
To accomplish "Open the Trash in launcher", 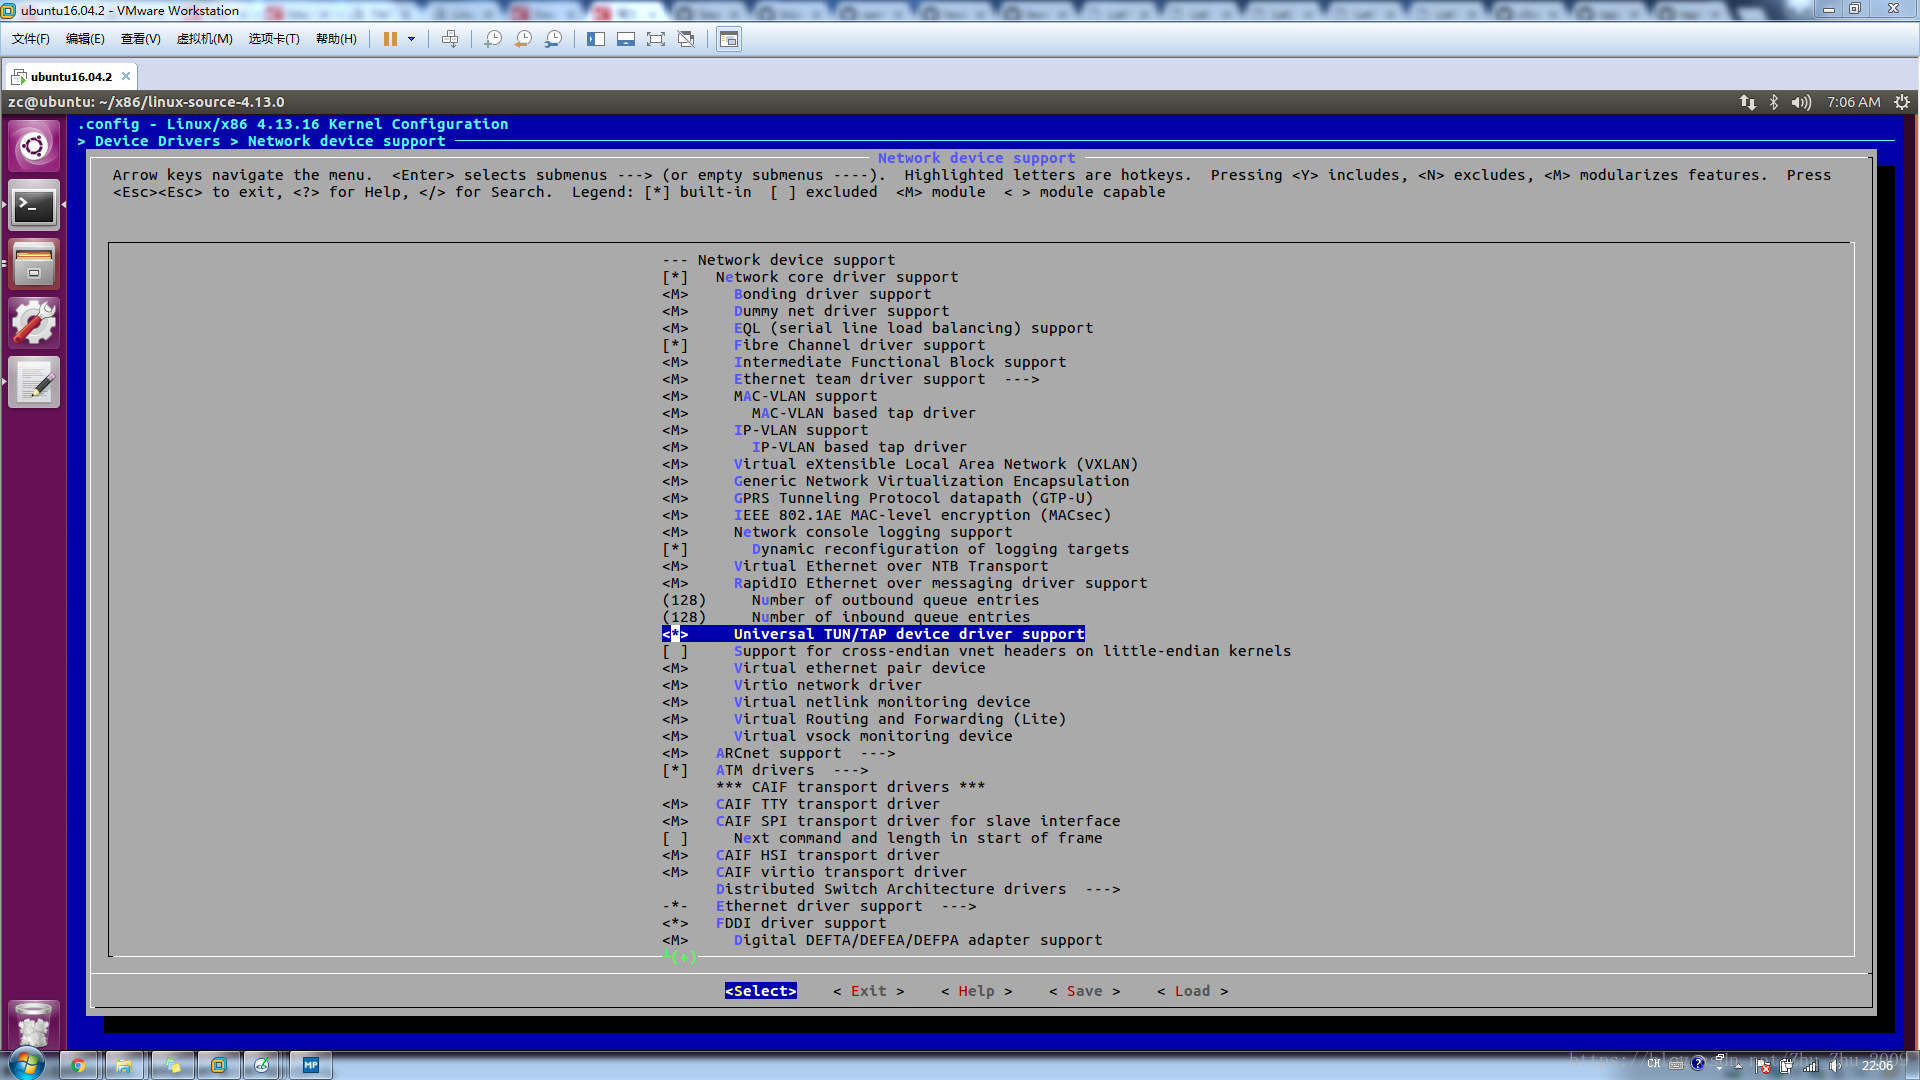I will pos(34,1024).
